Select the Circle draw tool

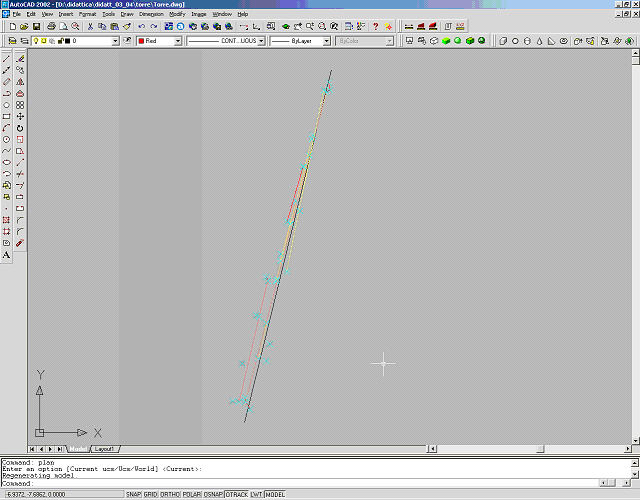pyautogui.click(x=7, y=140)
